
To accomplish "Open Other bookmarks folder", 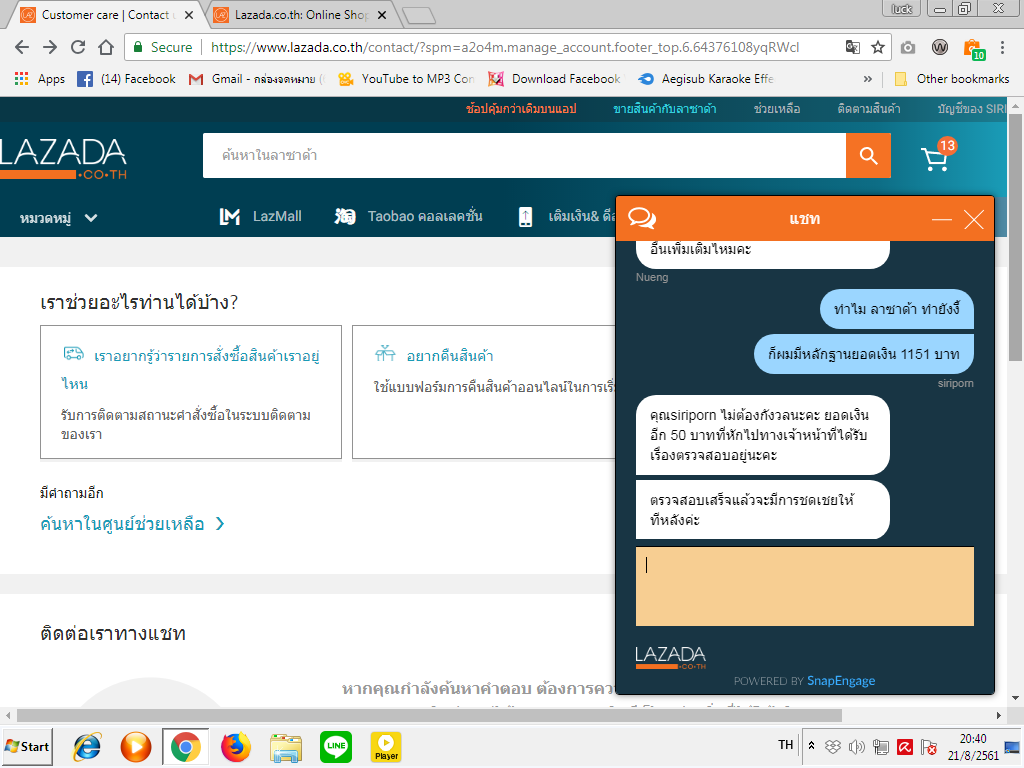I will point(952,79).
